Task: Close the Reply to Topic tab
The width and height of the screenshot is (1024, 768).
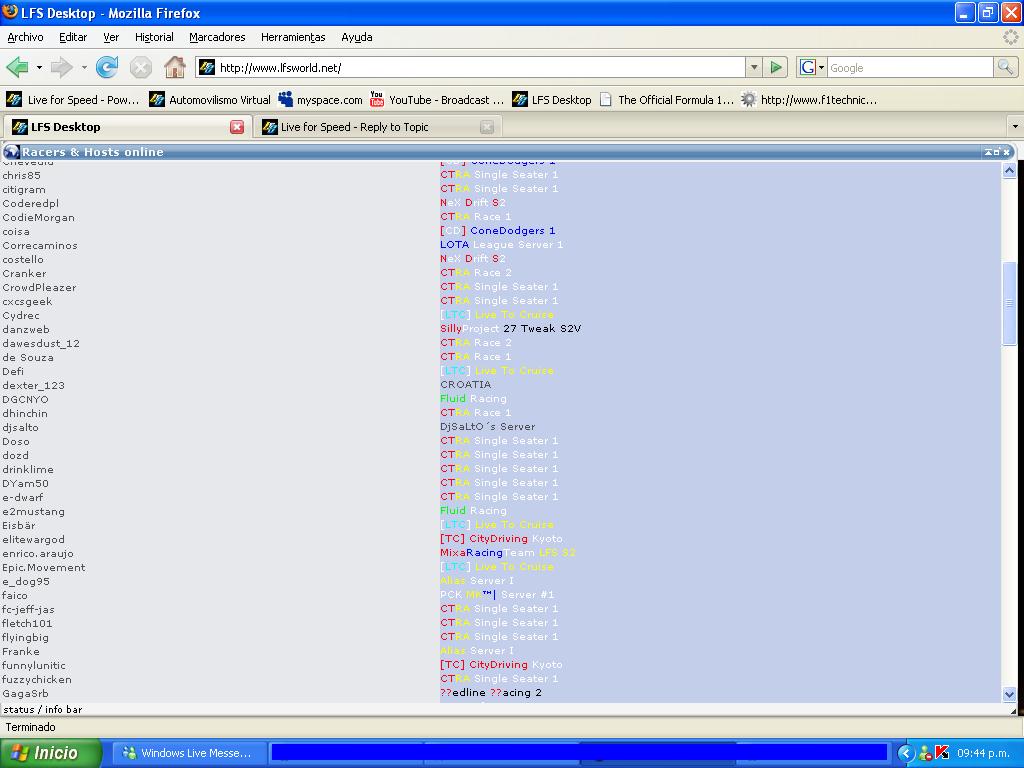Action: pyautogui.click(x=487, y=127)
